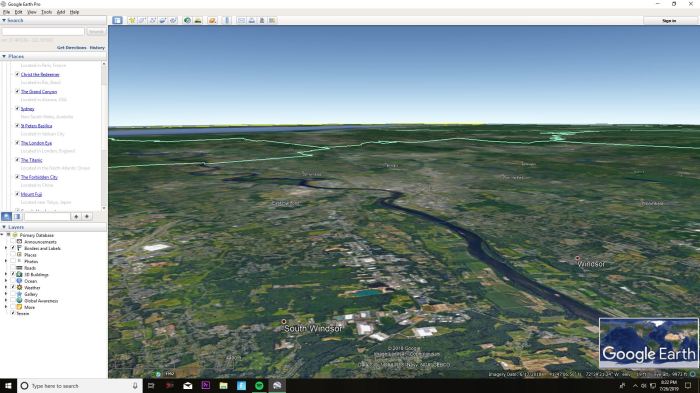
Task: Click the History link
Action: [x=97, y=47]
